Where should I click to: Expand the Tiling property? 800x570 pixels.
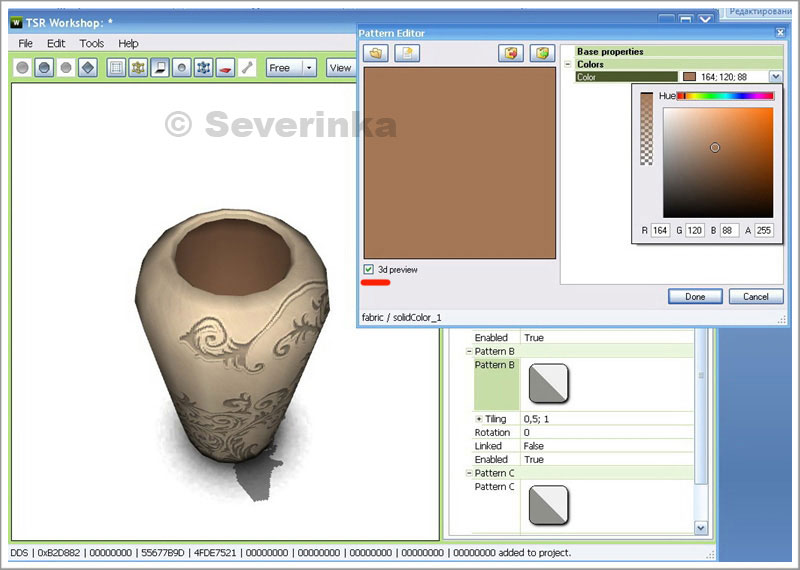(479, 419)
